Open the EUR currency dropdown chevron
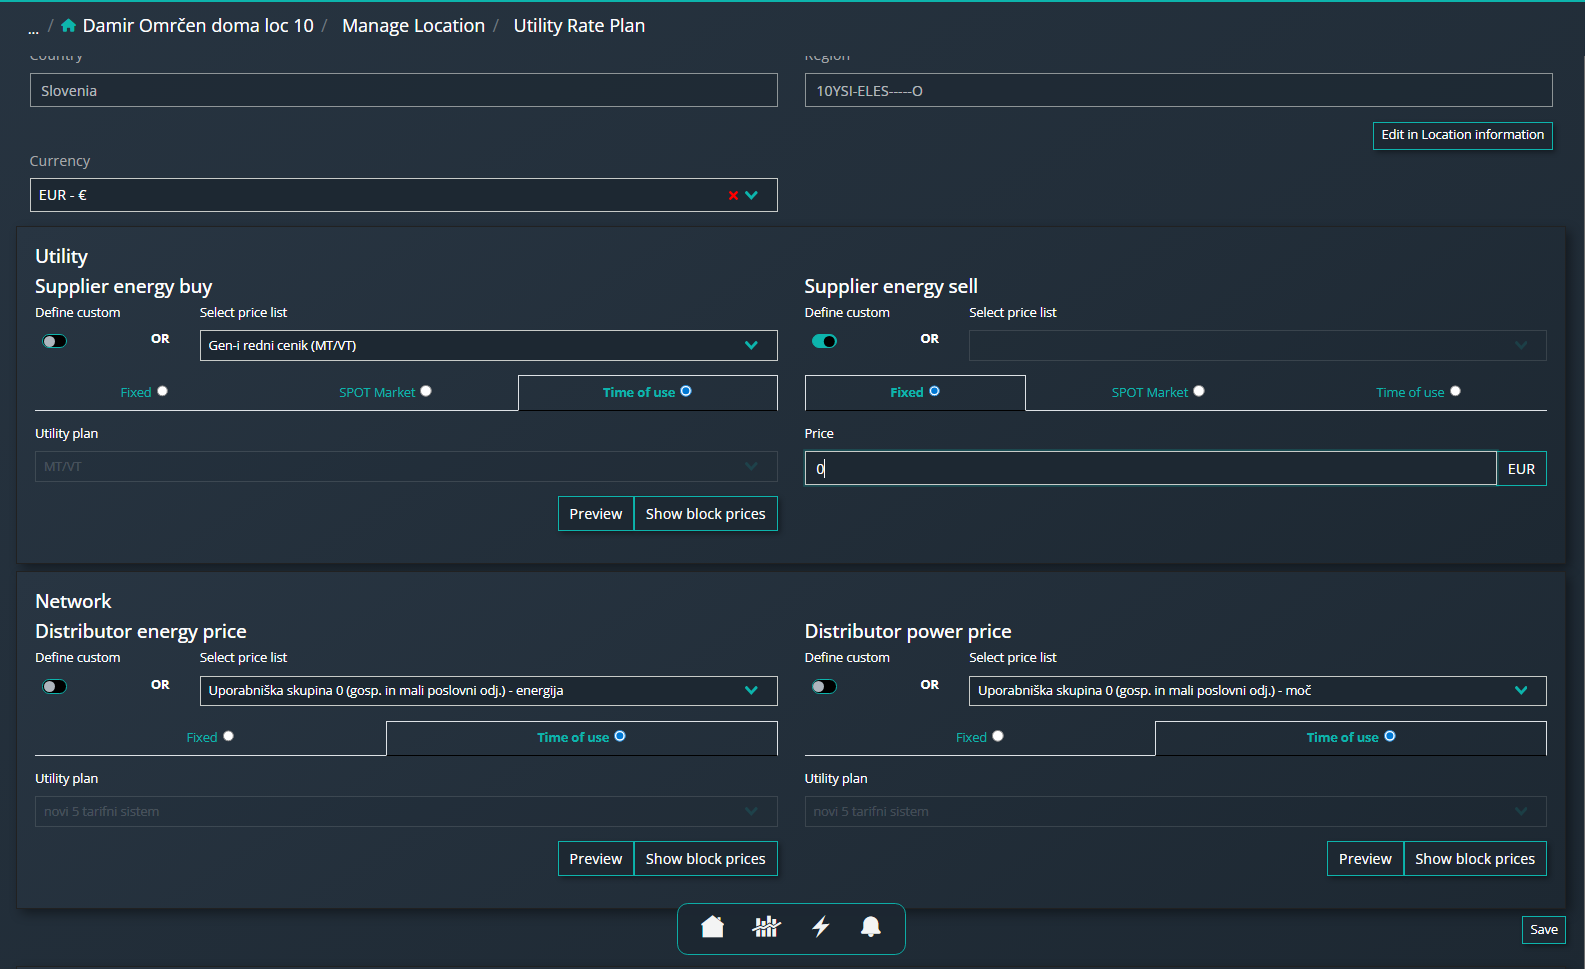Image resolution: width=1585 pixels, height=969 pixels. (x=752, y=195)
